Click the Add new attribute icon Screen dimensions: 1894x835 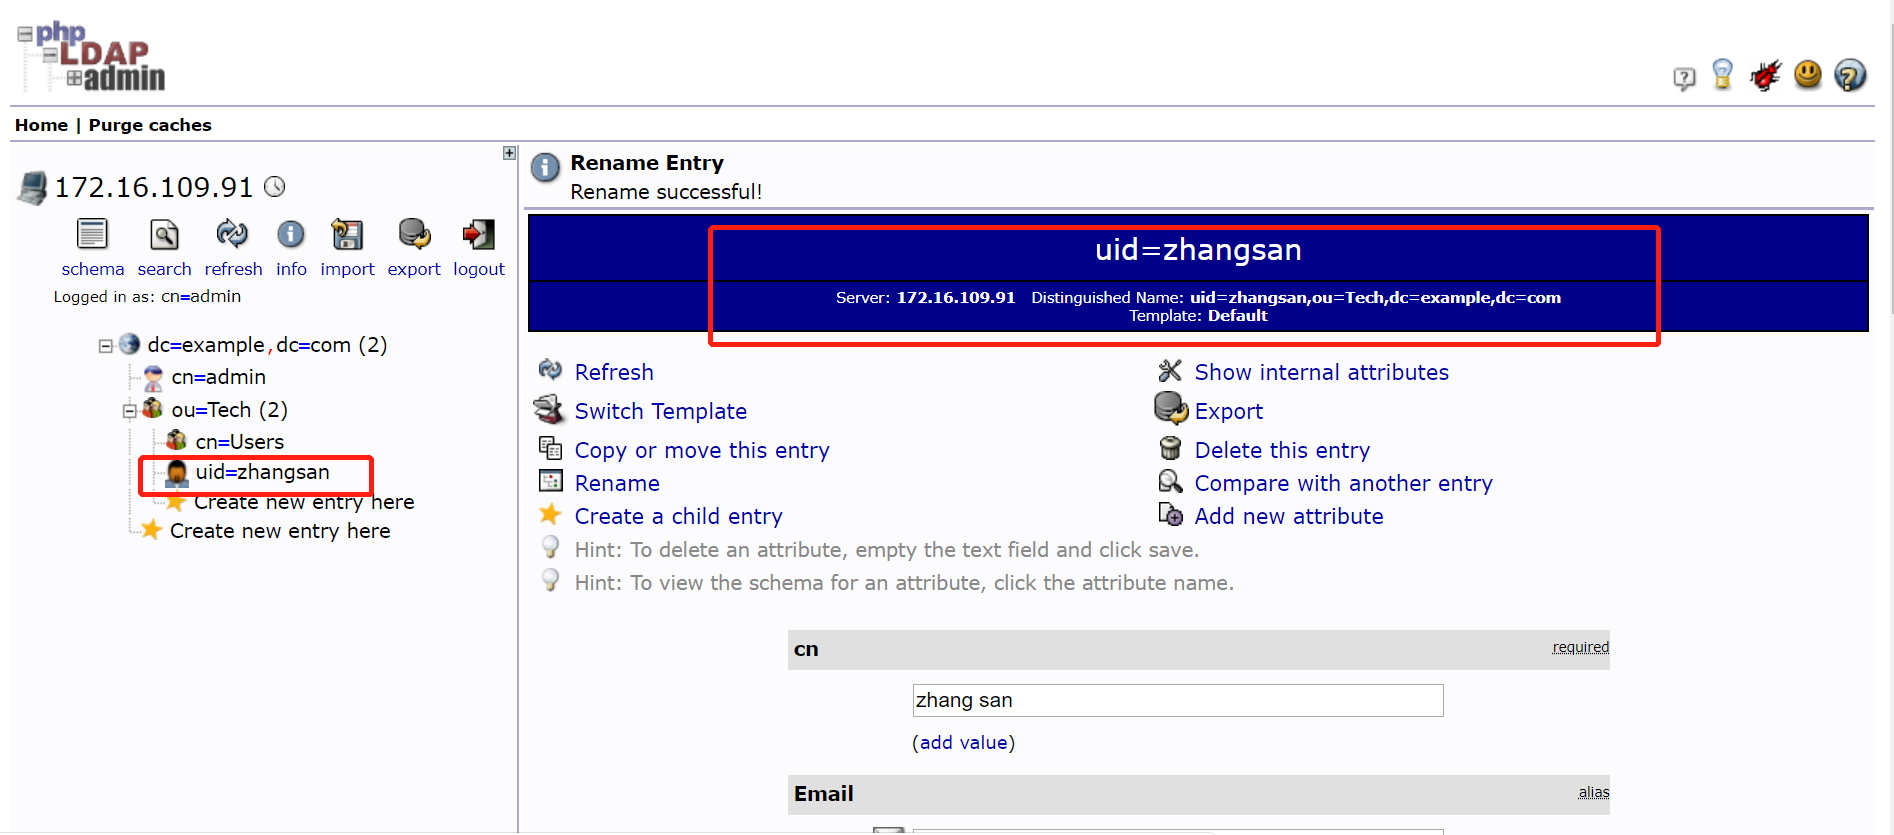1170,514
